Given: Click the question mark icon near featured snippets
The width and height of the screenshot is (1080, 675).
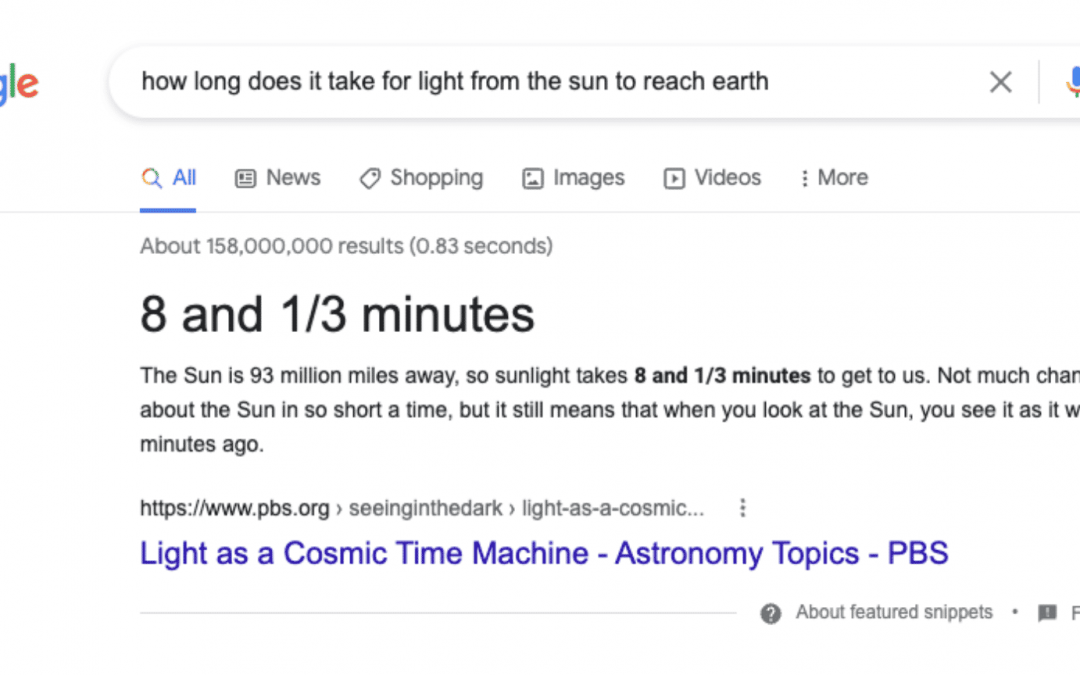Looking at the screenshot, I should 770,612.
